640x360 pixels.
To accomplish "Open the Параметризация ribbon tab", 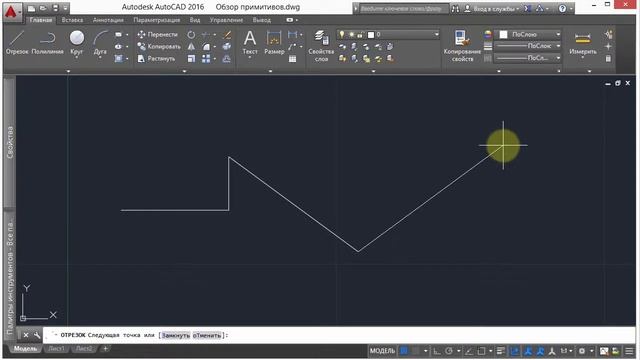I will pos(157,20).
